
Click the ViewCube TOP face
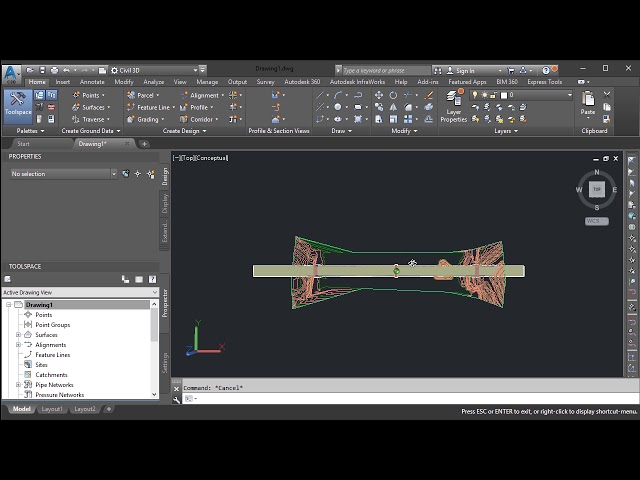point(597,189)
